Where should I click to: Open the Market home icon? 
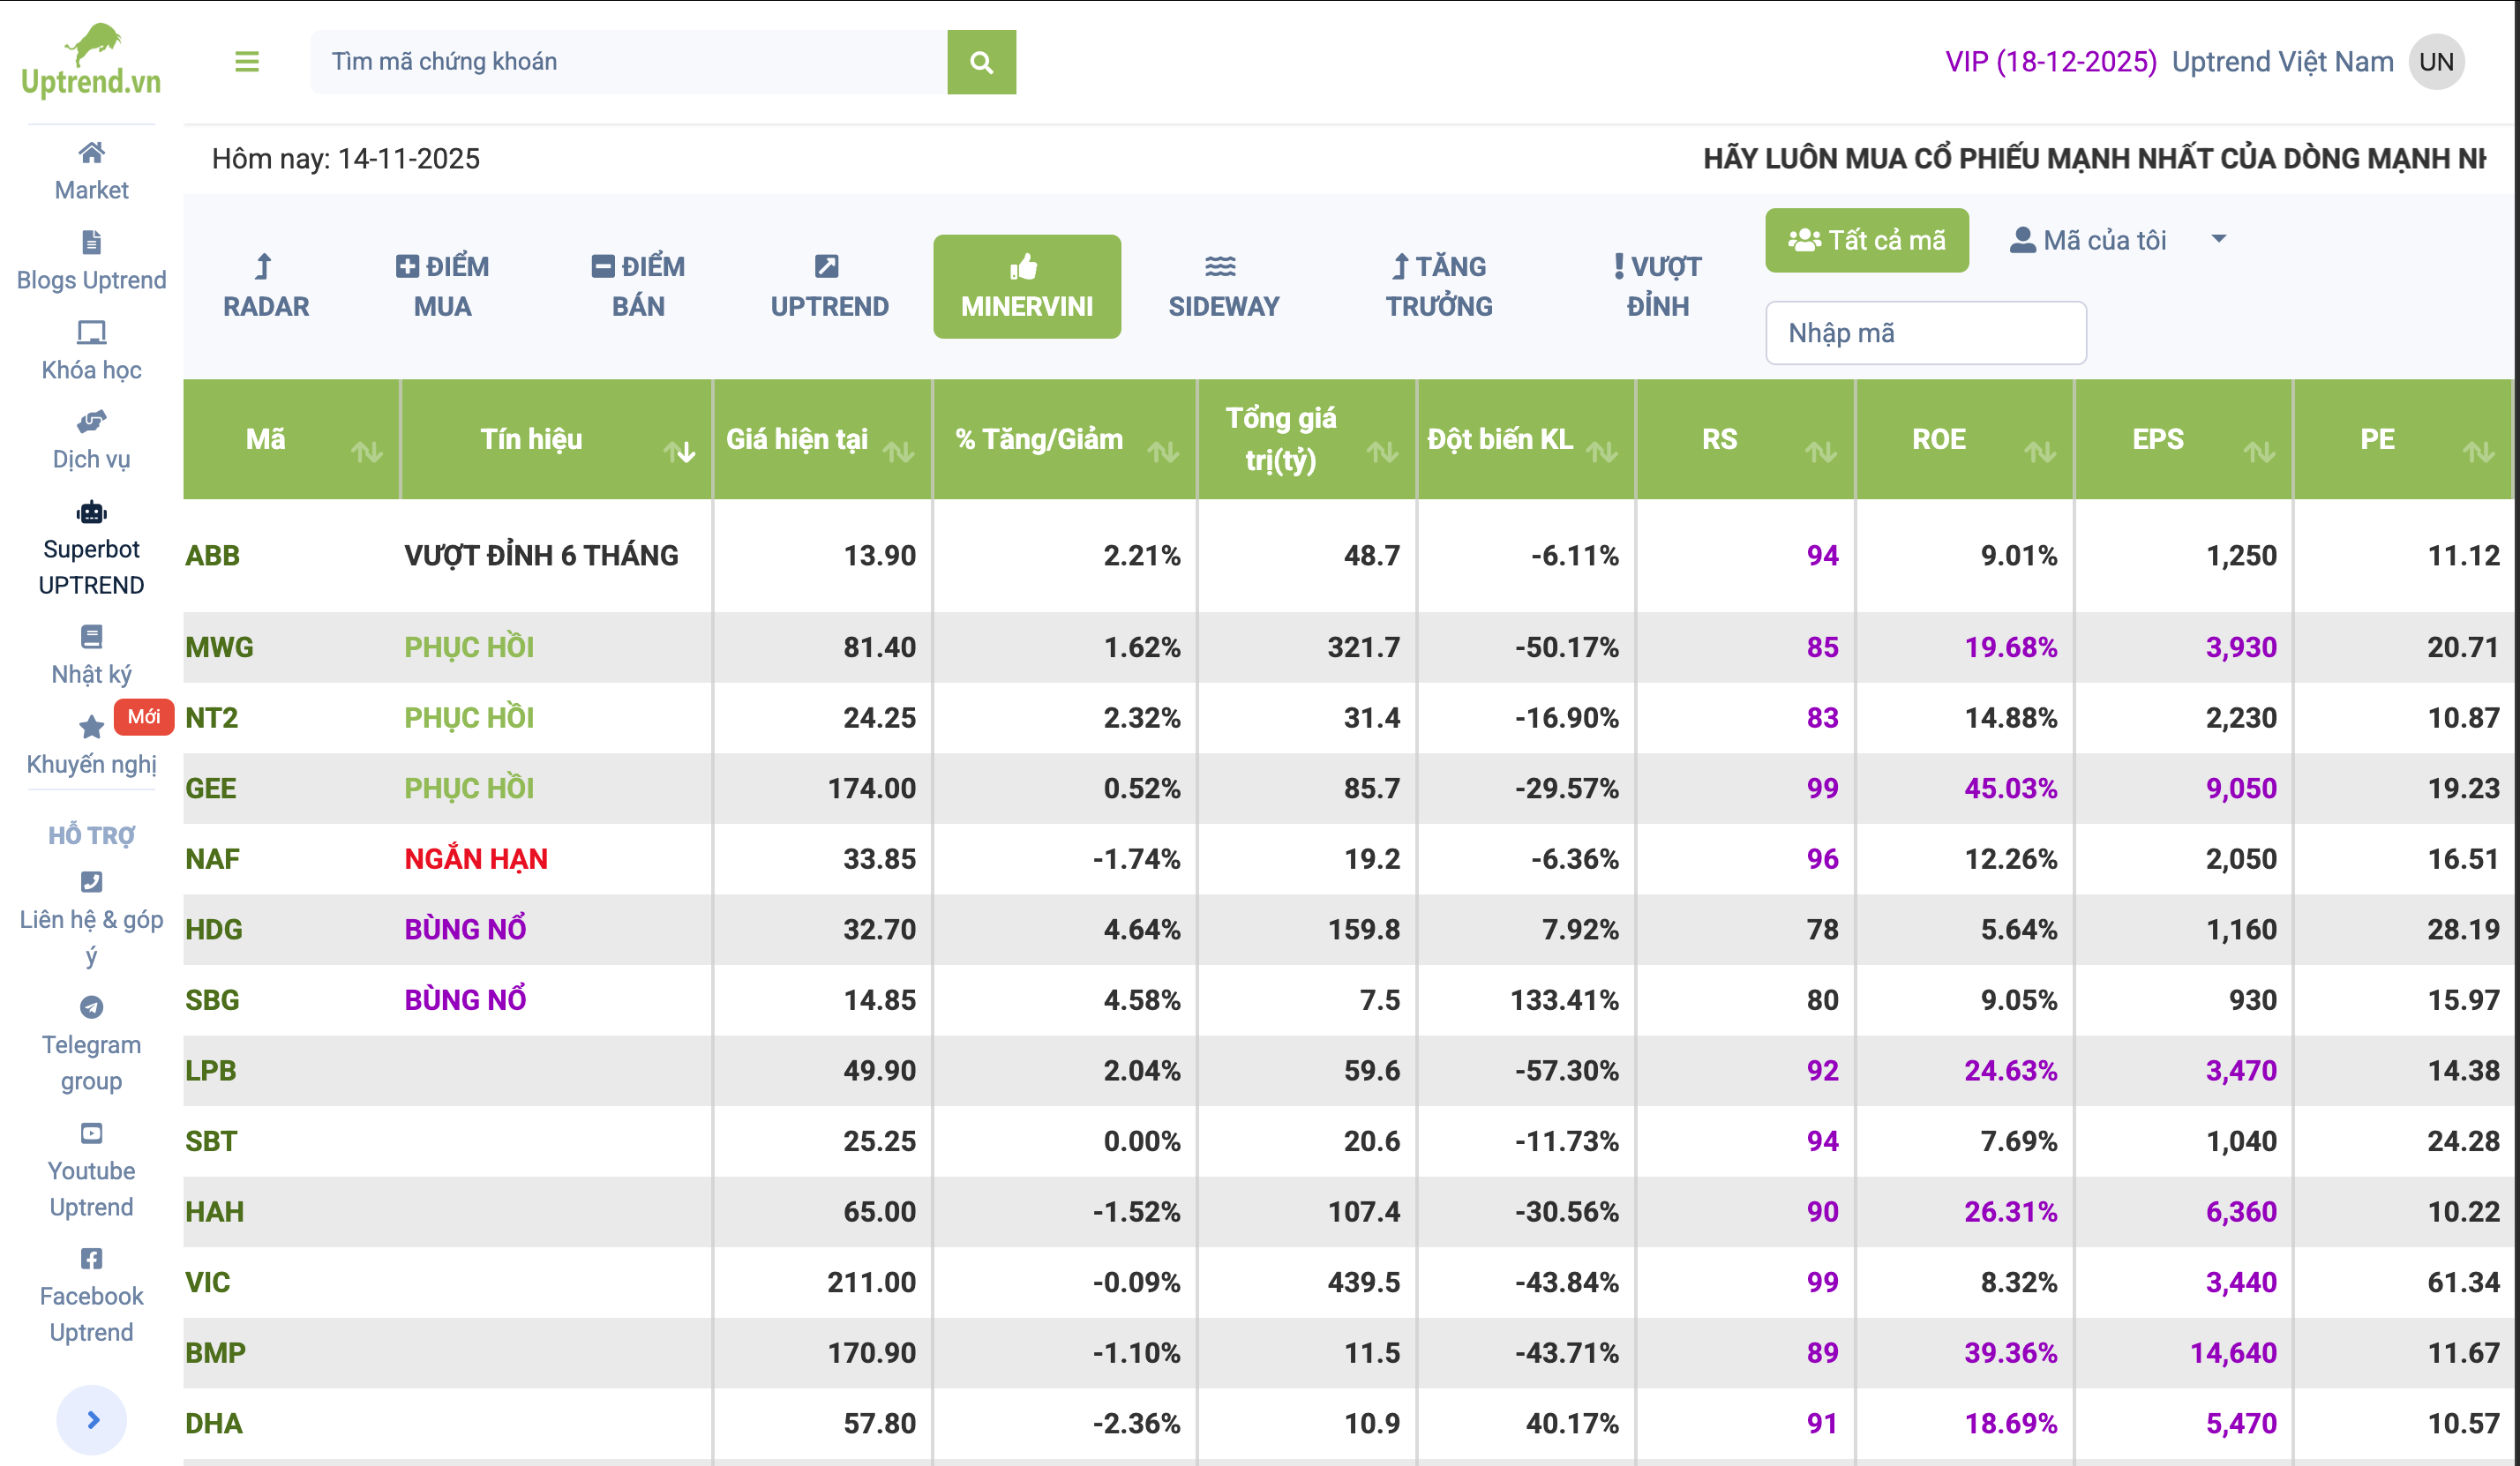91,153
